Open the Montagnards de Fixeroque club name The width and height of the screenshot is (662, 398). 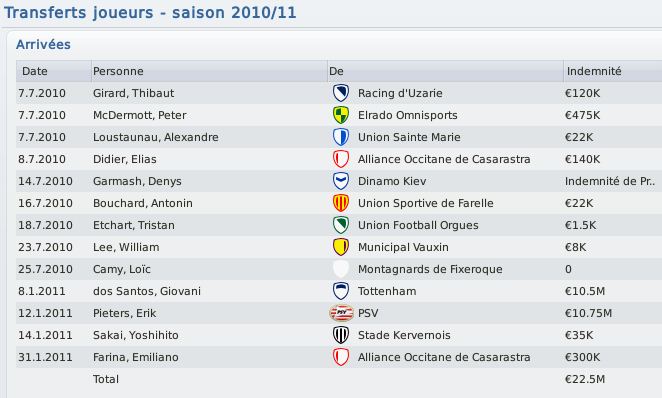[430, 269]
